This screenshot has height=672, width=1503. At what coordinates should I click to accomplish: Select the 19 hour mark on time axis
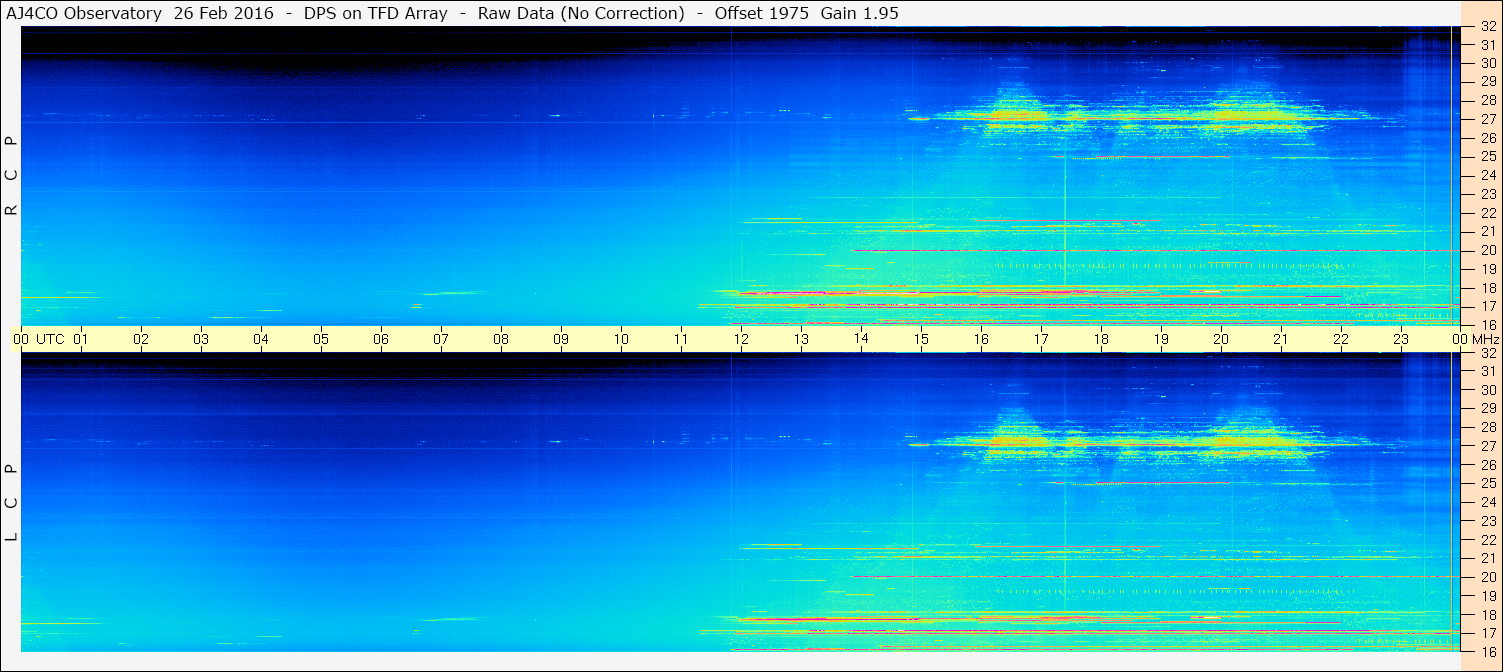tap(1161, 339)
